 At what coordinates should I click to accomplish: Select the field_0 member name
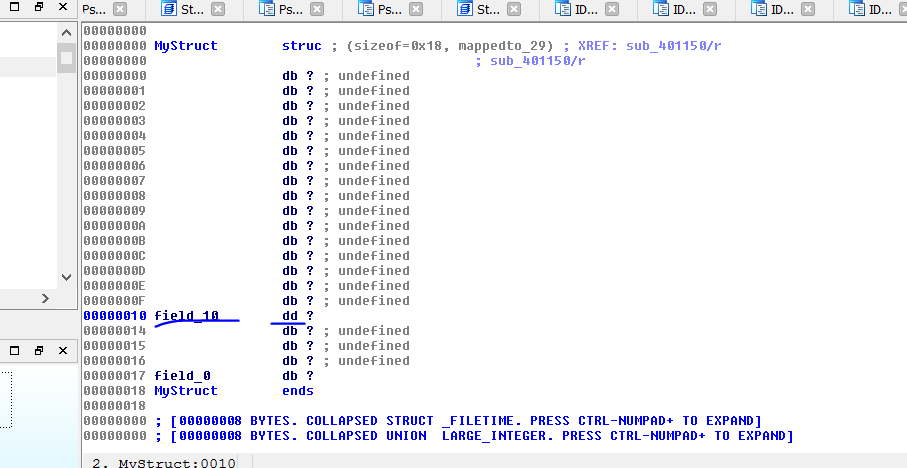(x=182, y=376)
